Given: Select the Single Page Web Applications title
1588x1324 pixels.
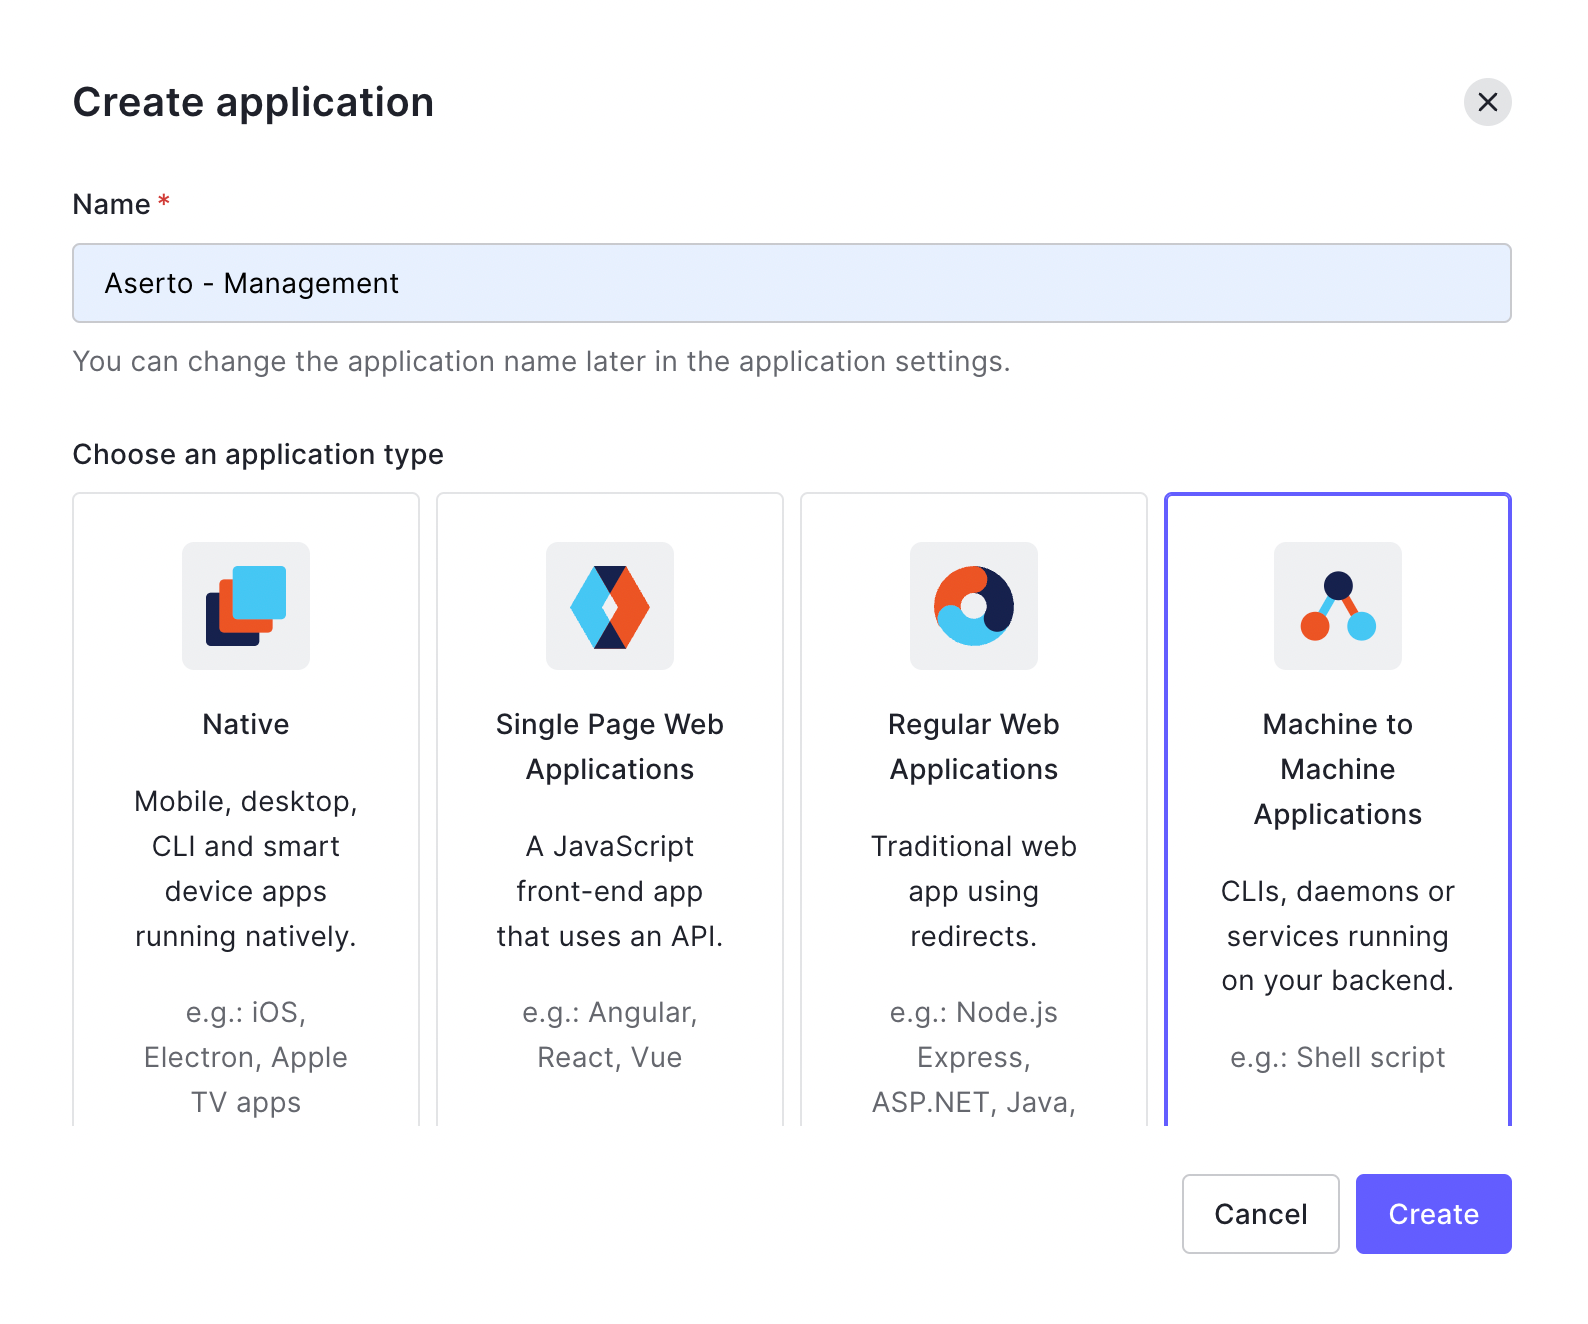Looking at the screenshot, I should pos(610,747).
